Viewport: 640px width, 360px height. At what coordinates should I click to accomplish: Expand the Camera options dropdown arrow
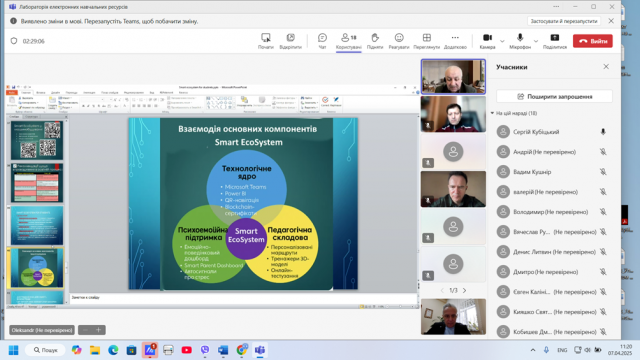tap(502, 41)
